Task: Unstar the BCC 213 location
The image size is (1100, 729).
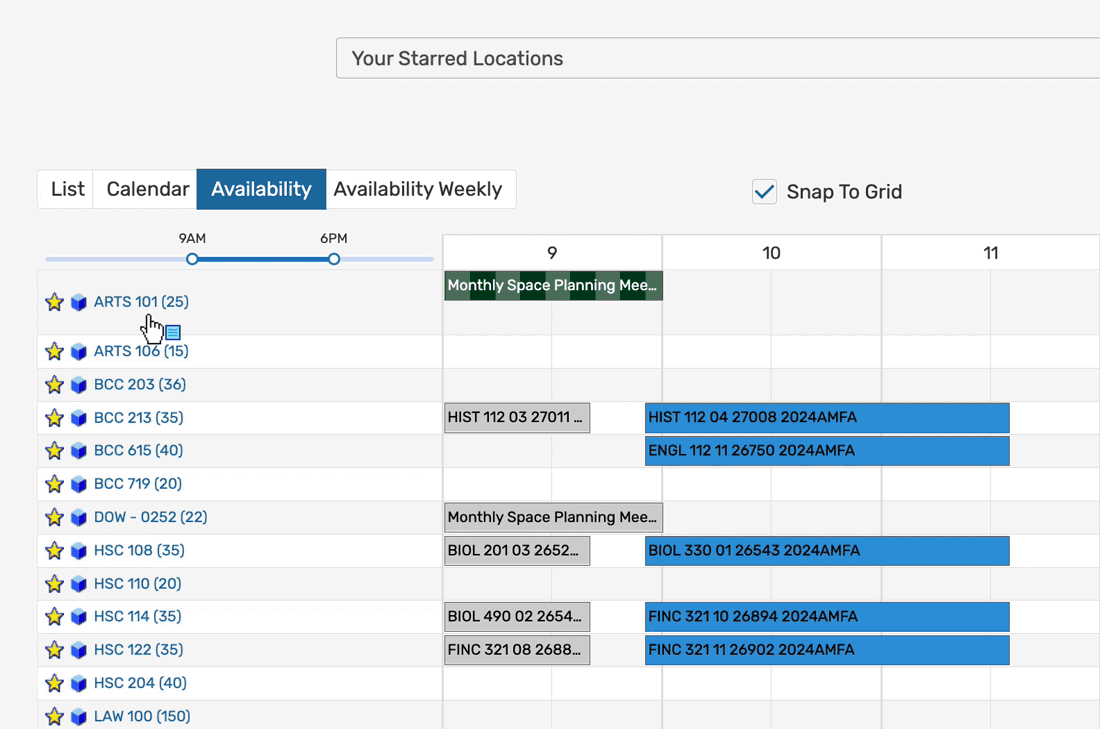Action: 54,418
